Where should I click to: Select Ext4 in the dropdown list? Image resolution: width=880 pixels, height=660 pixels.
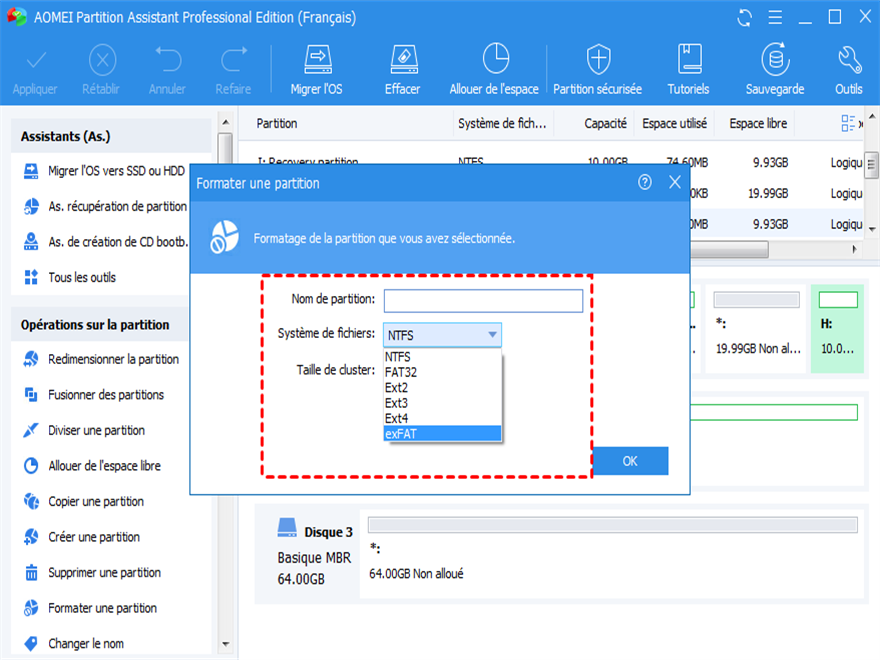tap(442, 418)
